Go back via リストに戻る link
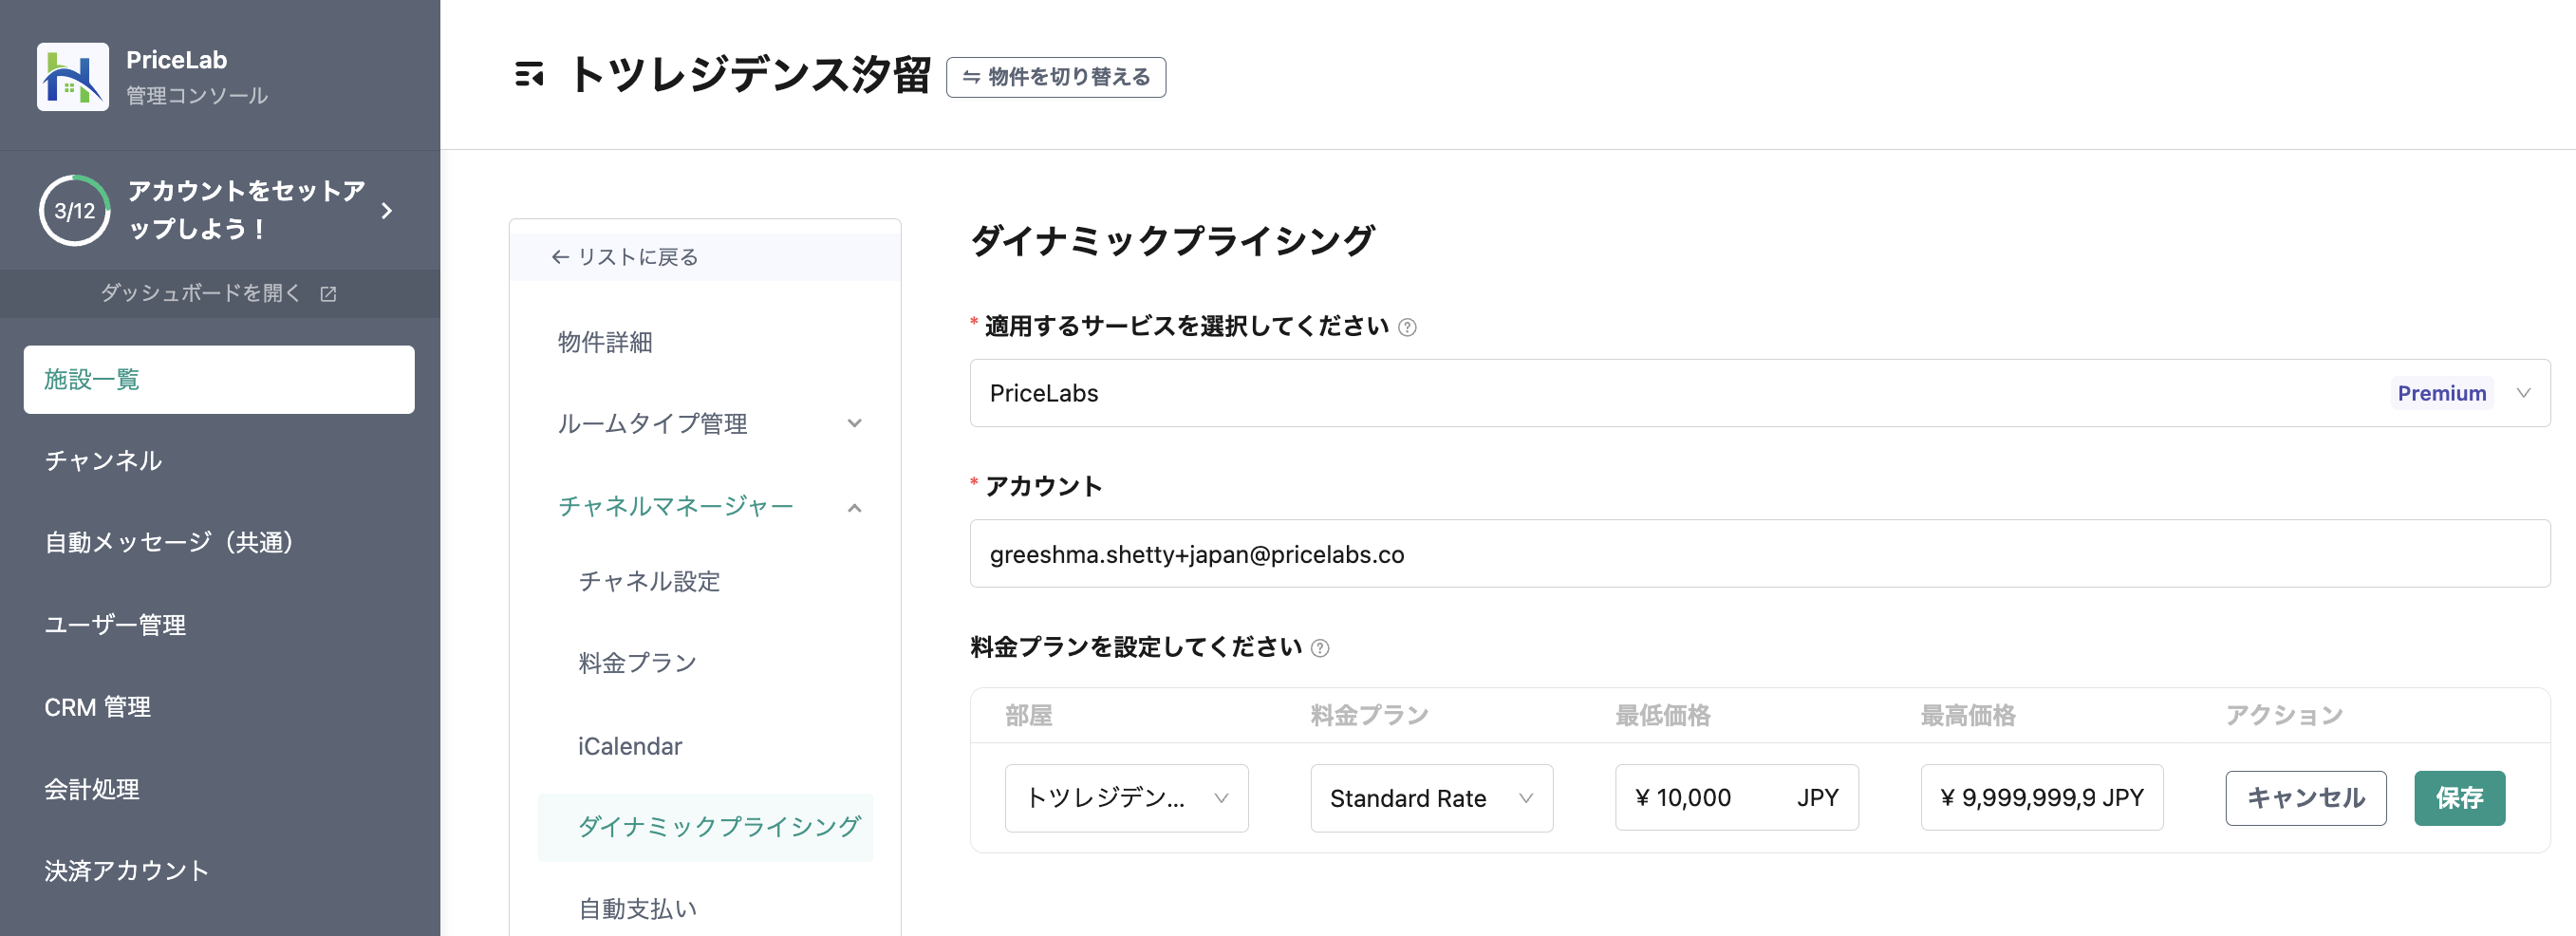Viewport: 2576px width, 936px height. (625, 257)
